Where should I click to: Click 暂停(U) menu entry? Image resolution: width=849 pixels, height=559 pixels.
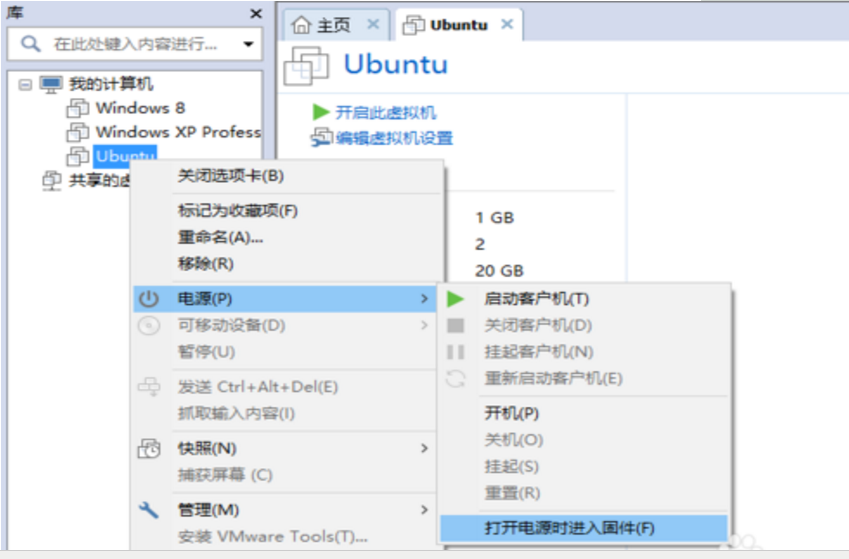click(206, 352)
